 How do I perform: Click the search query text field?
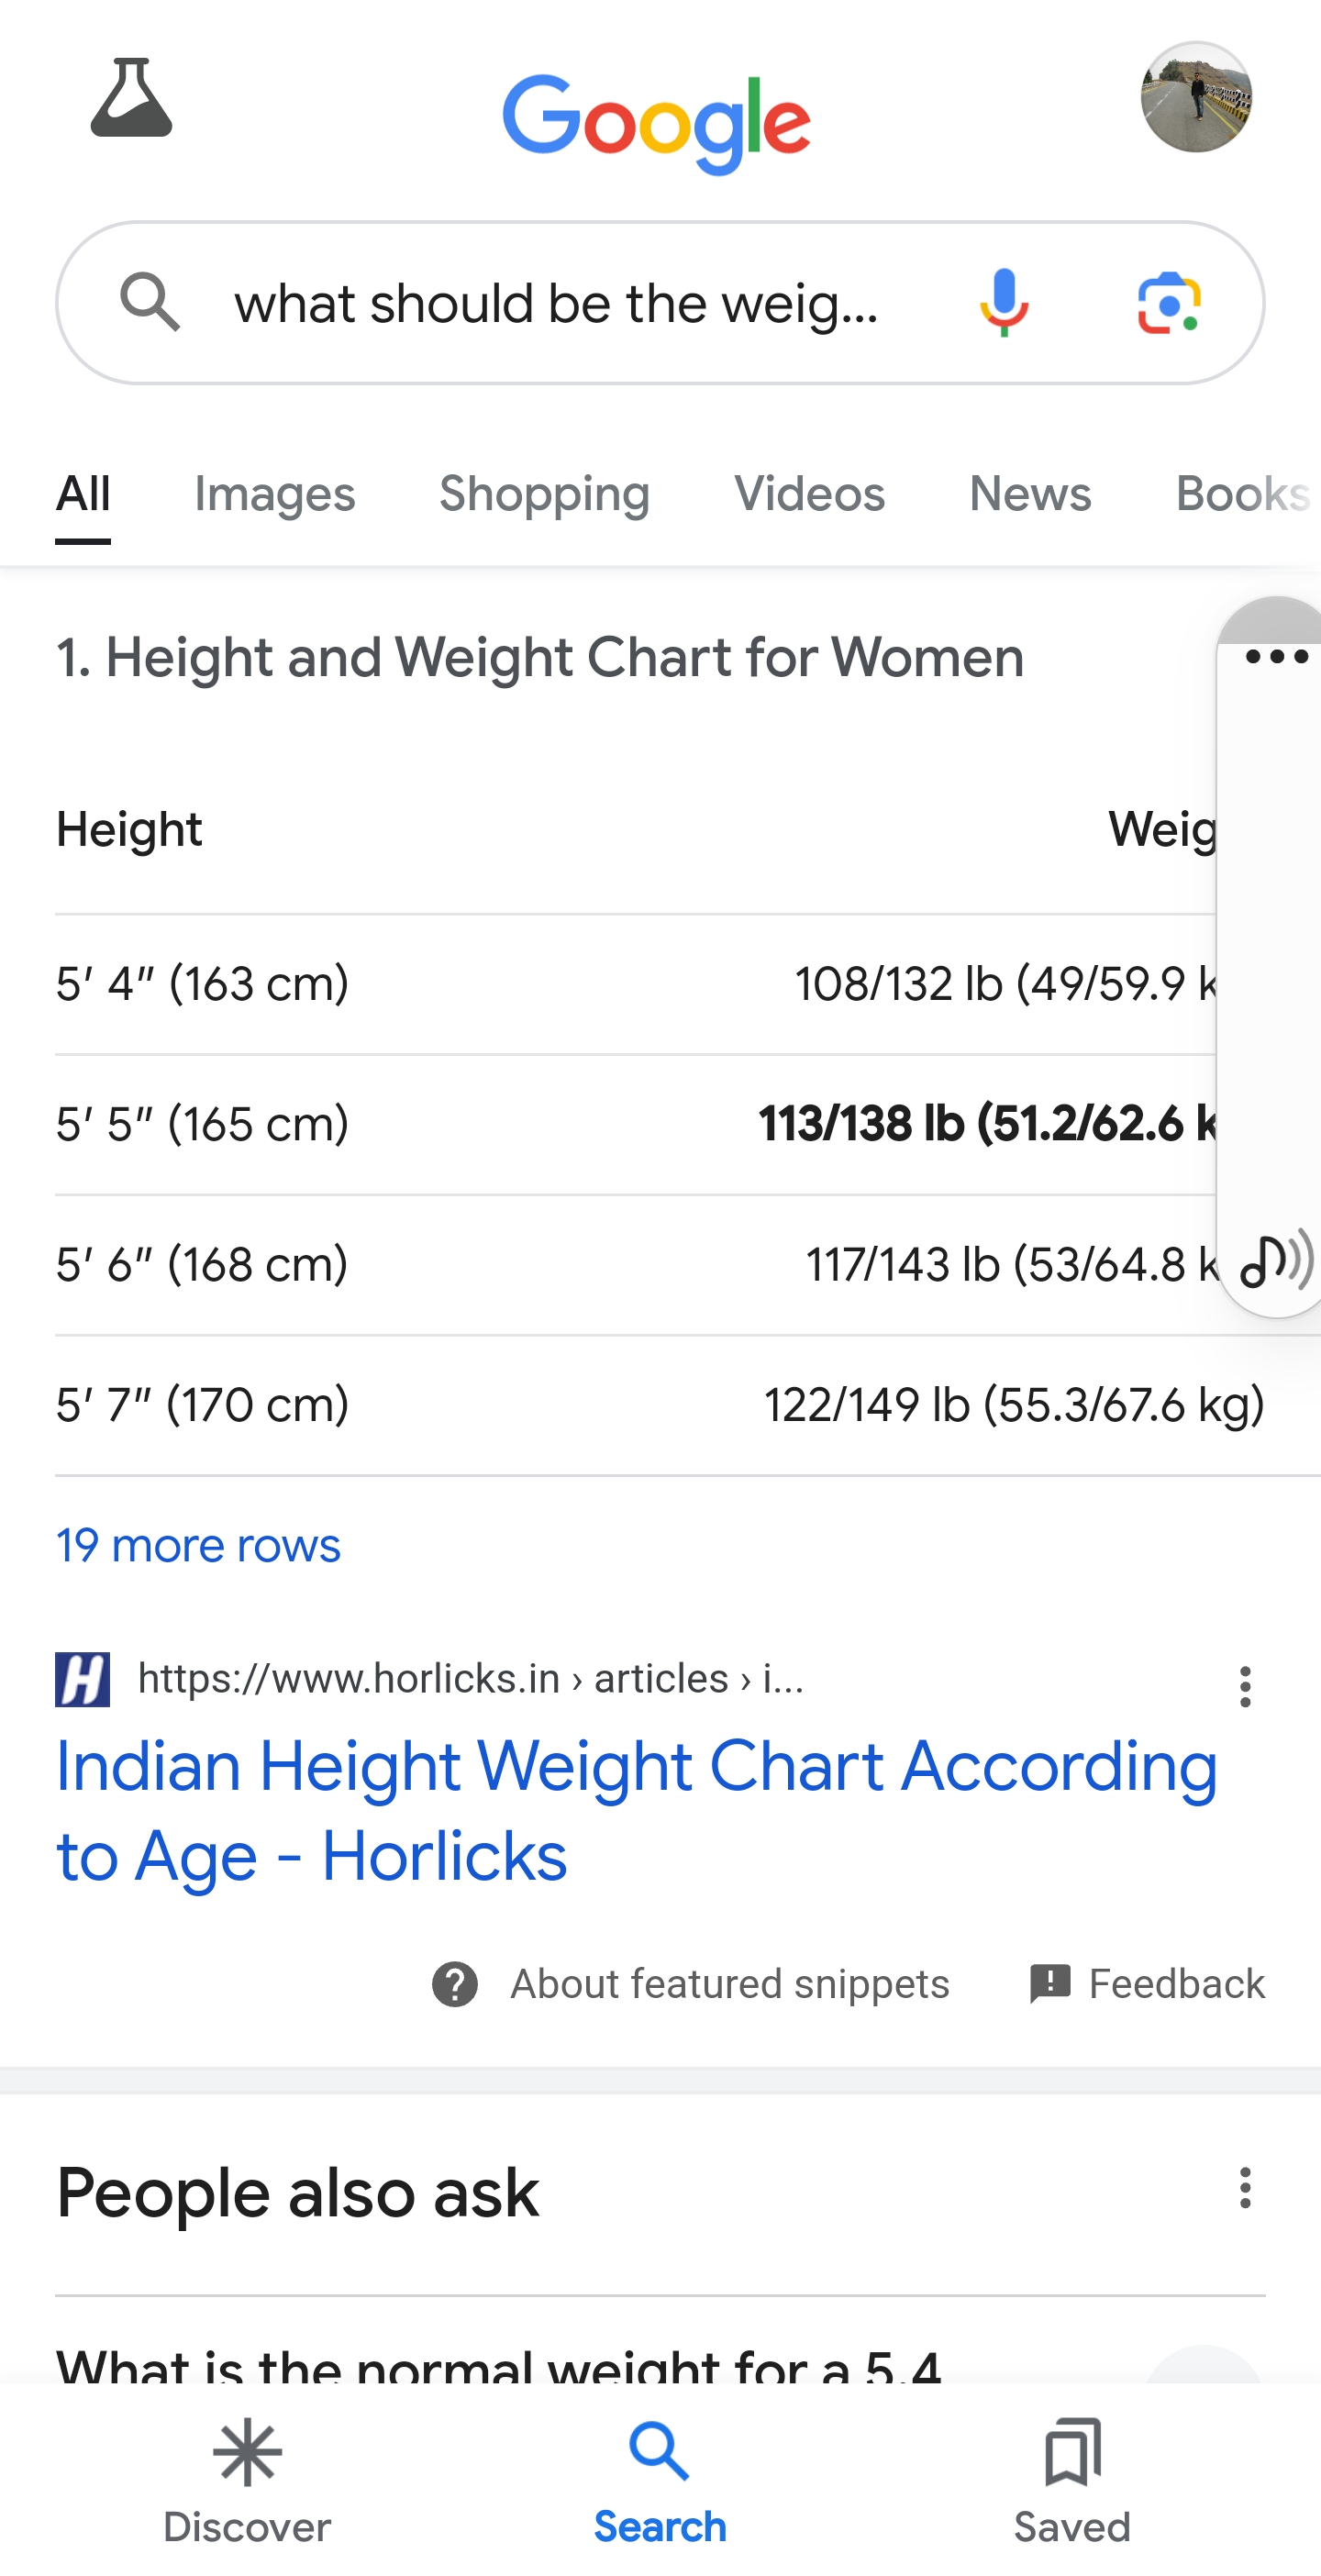point(556,304)
